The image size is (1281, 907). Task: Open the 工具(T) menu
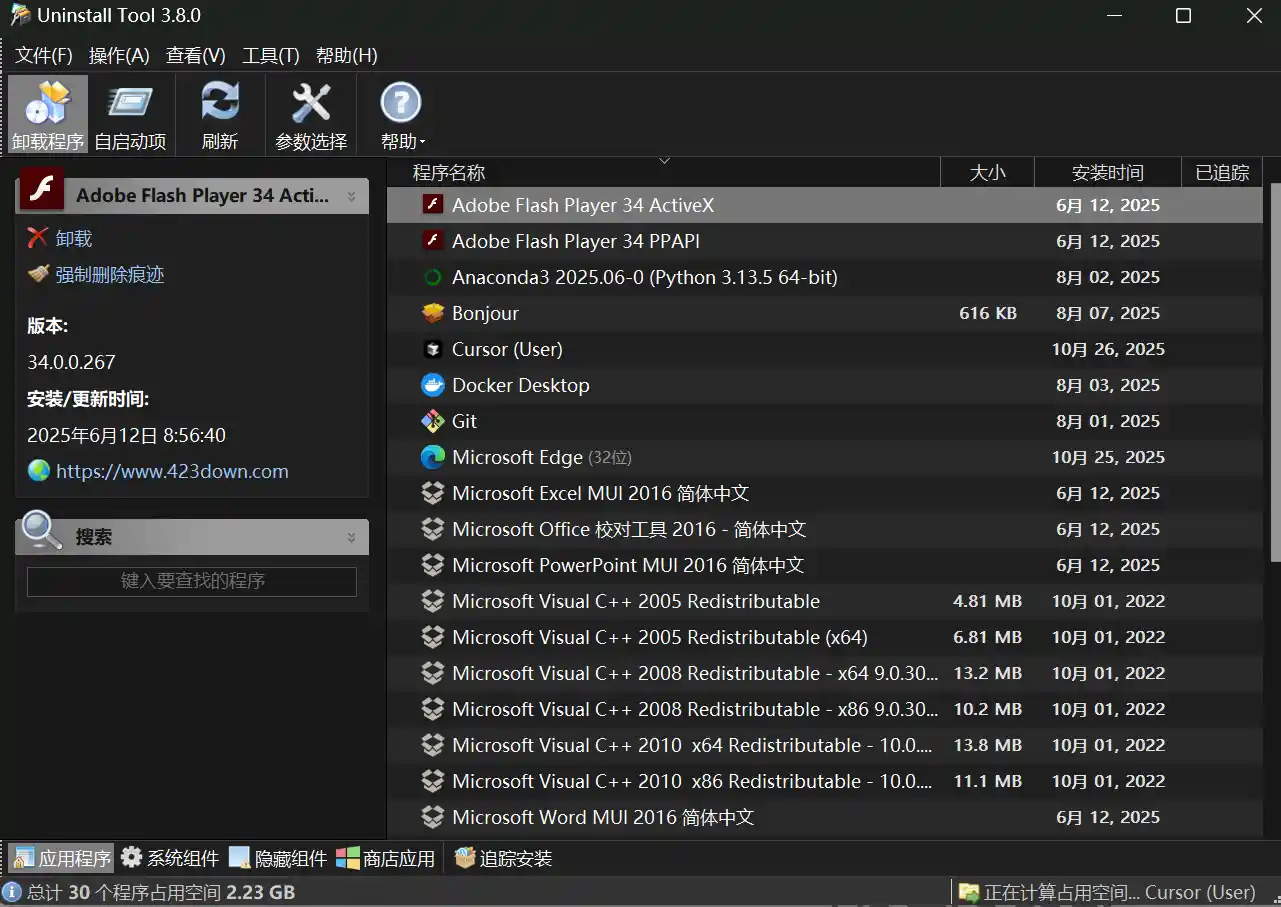[270, 56]
